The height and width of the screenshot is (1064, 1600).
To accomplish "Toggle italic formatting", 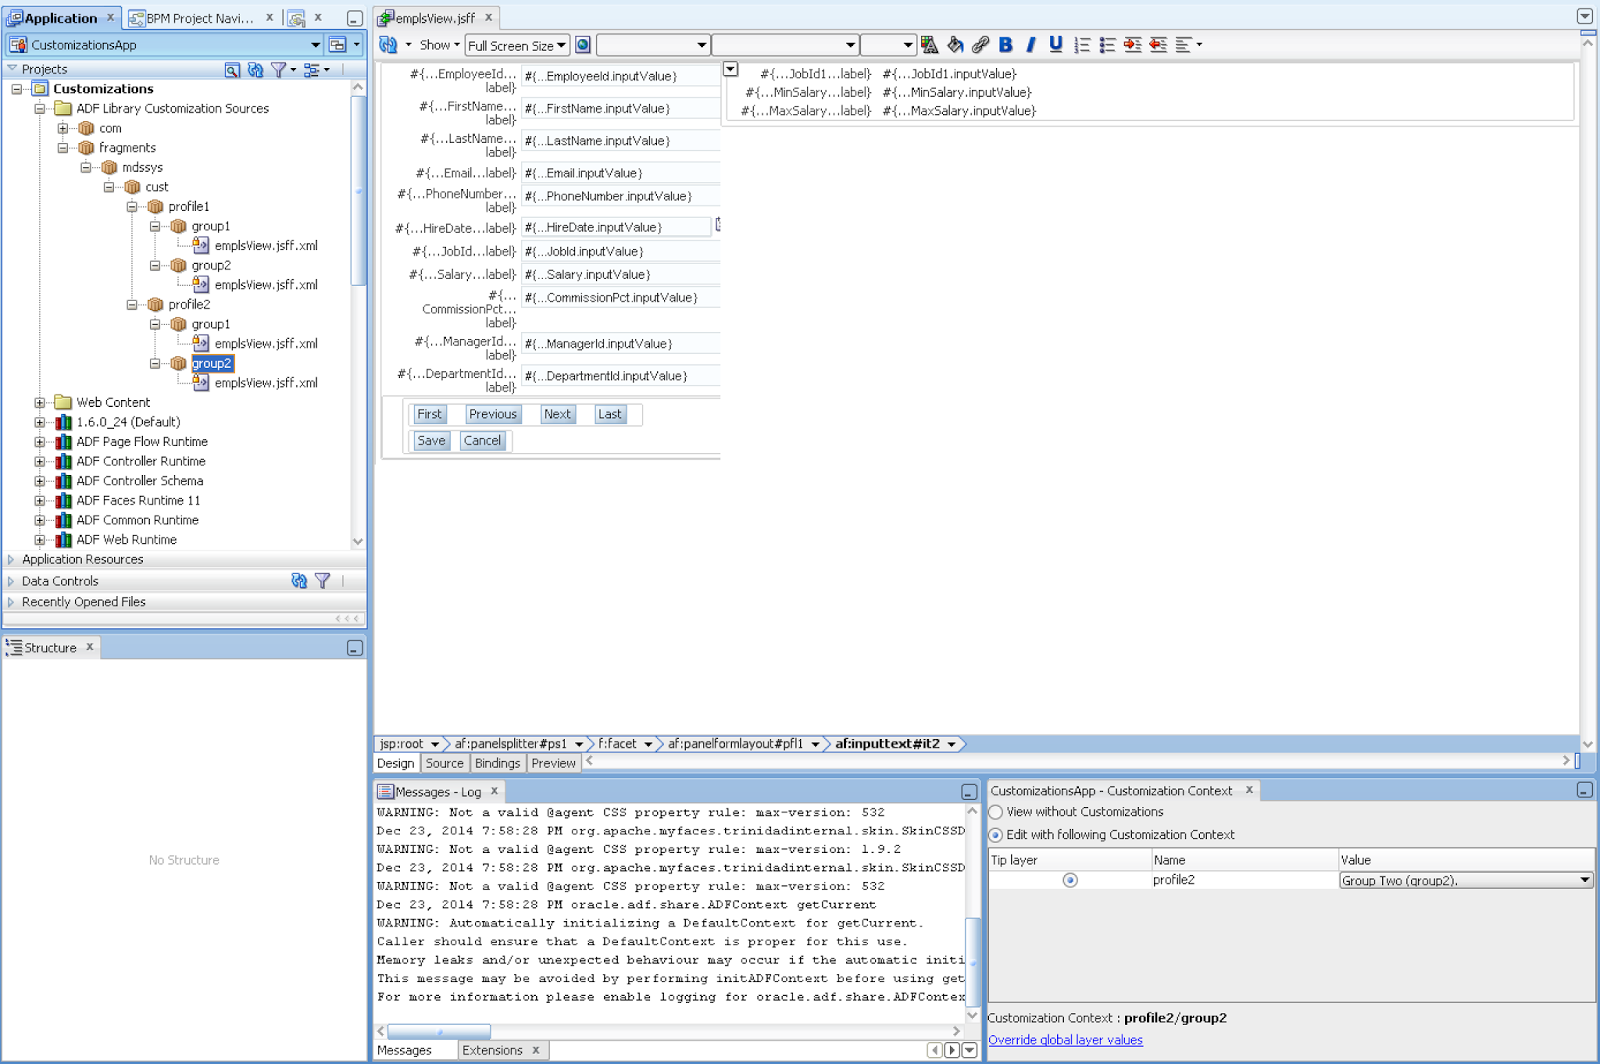I will 1031,45.
